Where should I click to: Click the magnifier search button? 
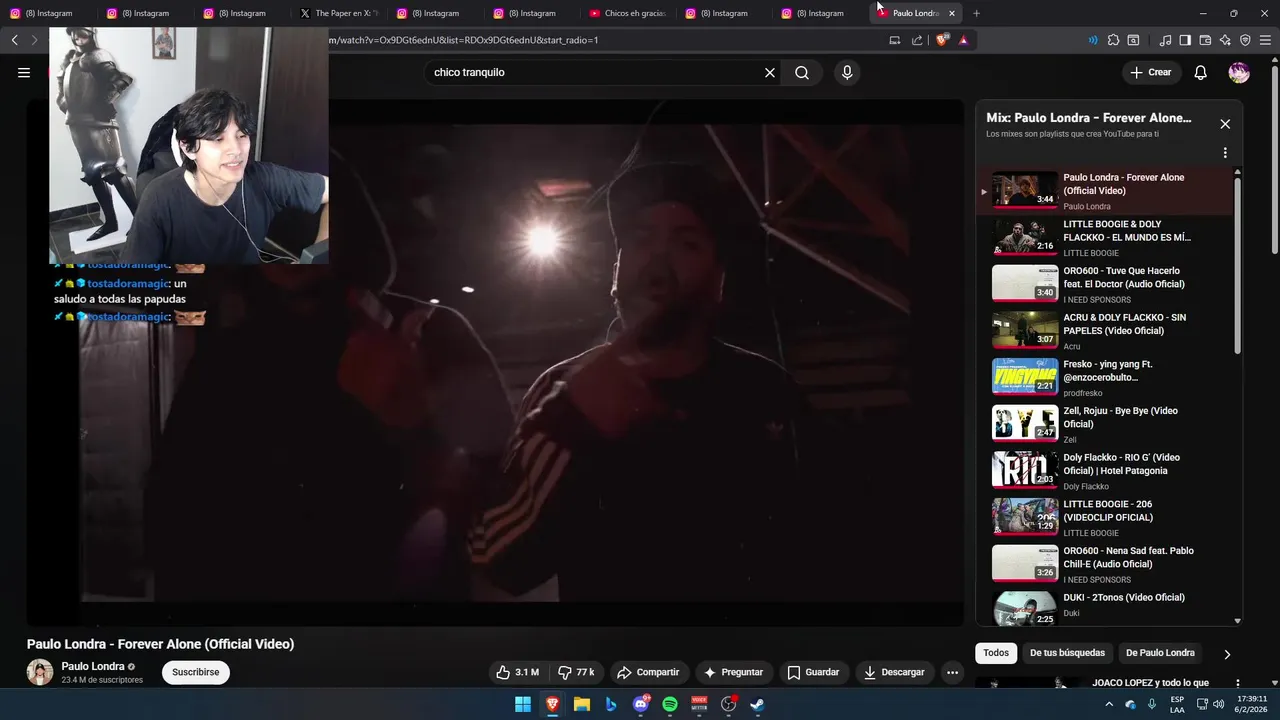pos(802,72)
